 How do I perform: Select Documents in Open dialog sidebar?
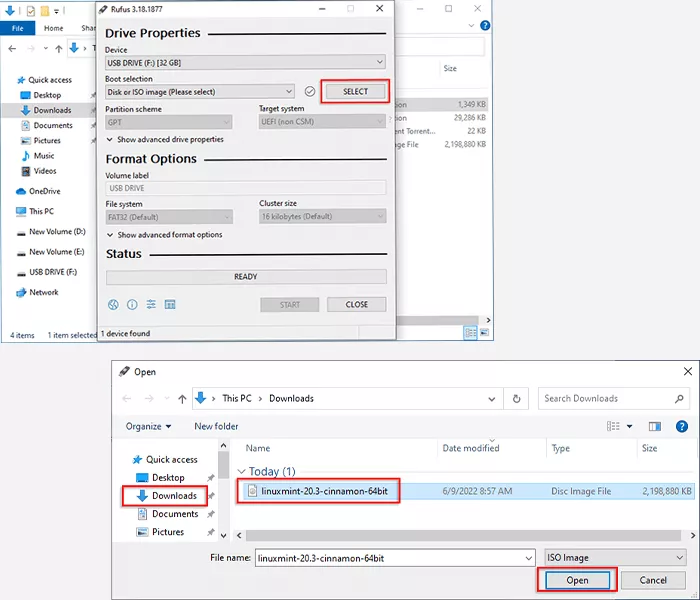coord(167,514)
